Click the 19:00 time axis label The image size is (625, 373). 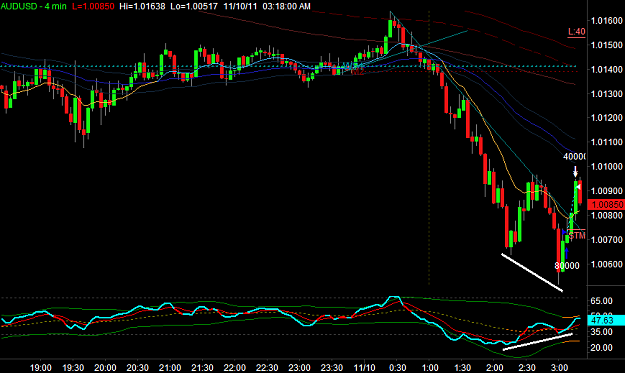41,367
